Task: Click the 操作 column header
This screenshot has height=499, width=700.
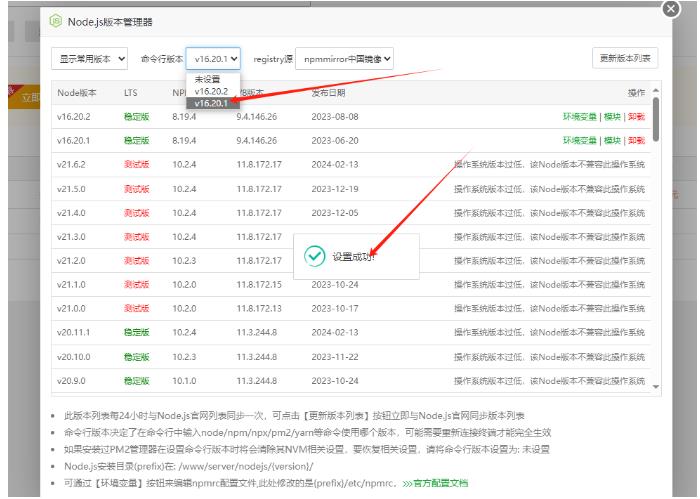Action: click(x=636, y=93)
